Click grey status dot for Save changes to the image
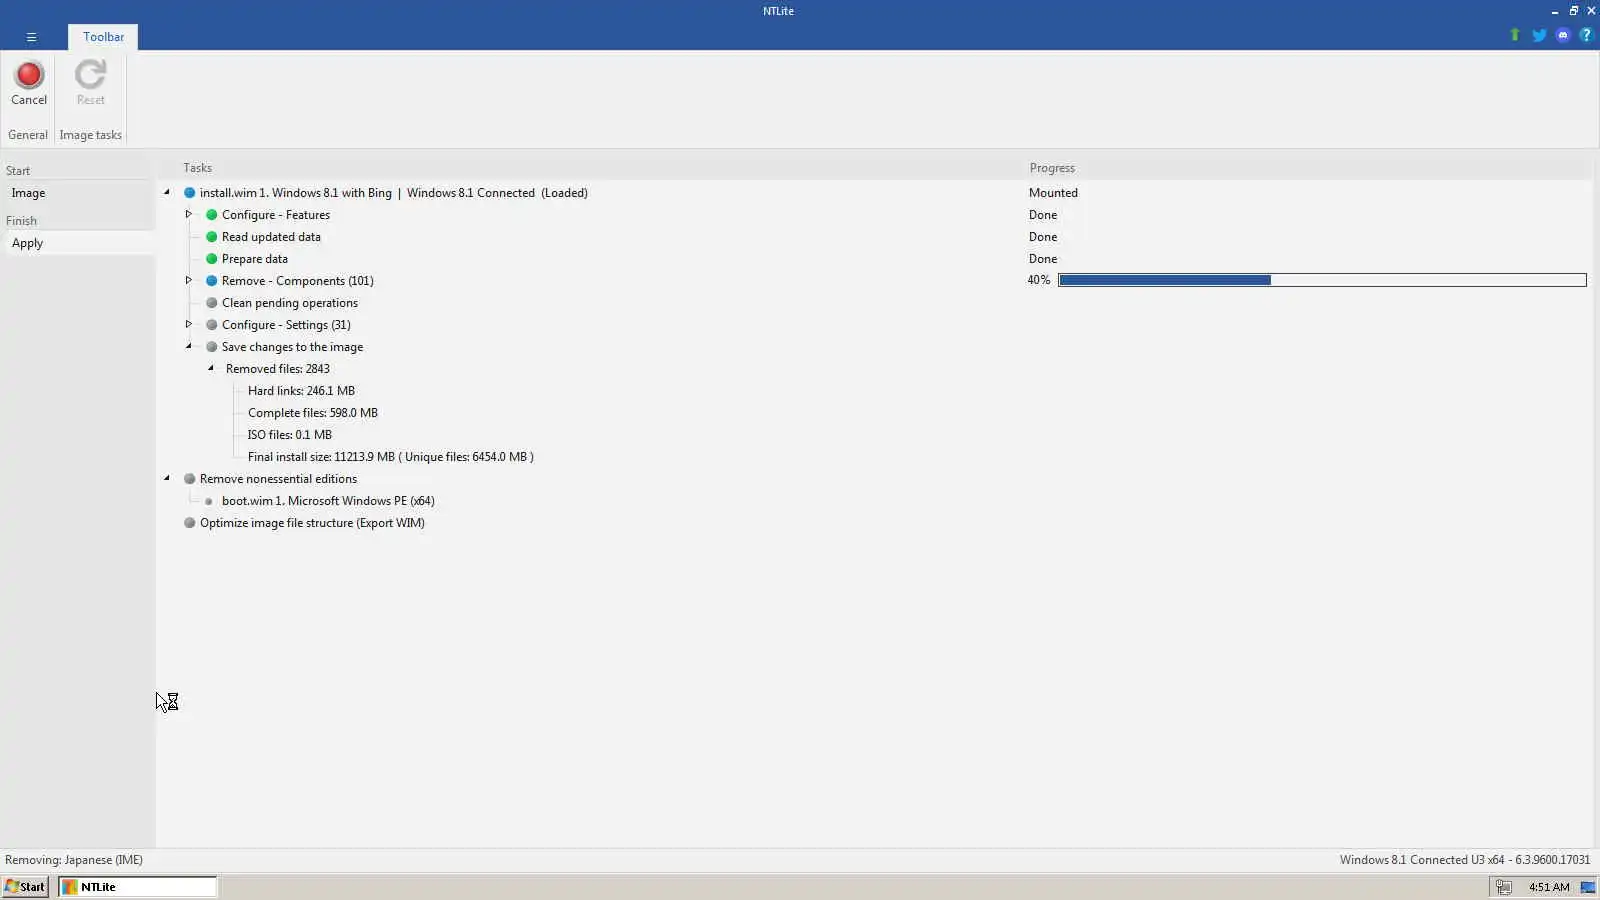This screenshot has width=1600, height=900. coord(211,347)
